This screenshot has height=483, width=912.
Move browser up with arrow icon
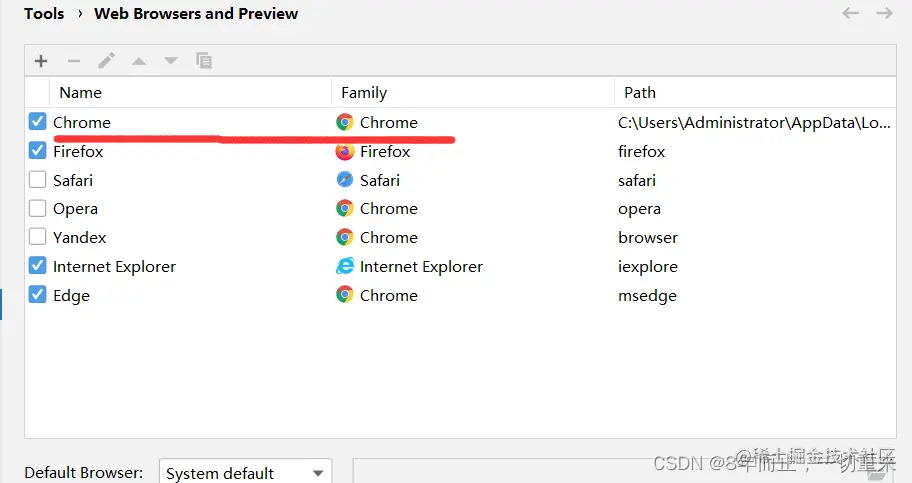pyautogui.click(x=138, y=61)
